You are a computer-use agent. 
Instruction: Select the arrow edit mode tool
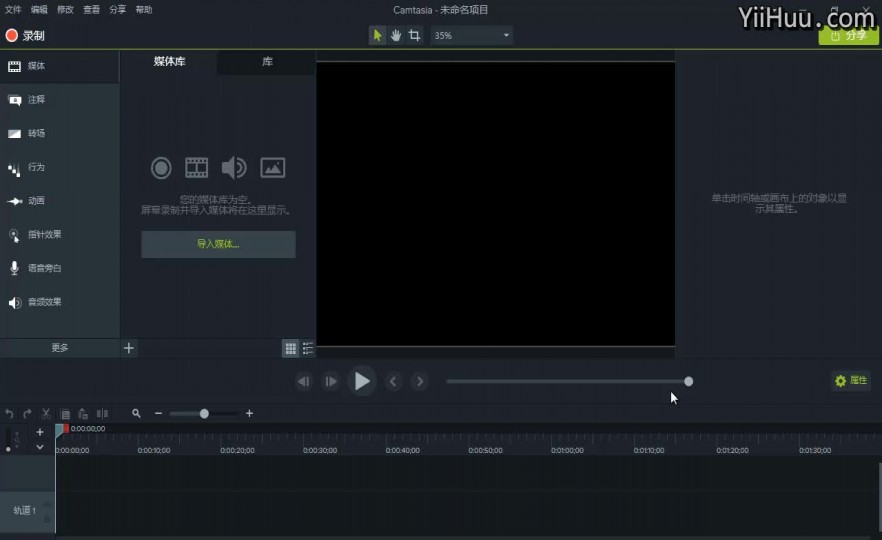tap(377, 35)
